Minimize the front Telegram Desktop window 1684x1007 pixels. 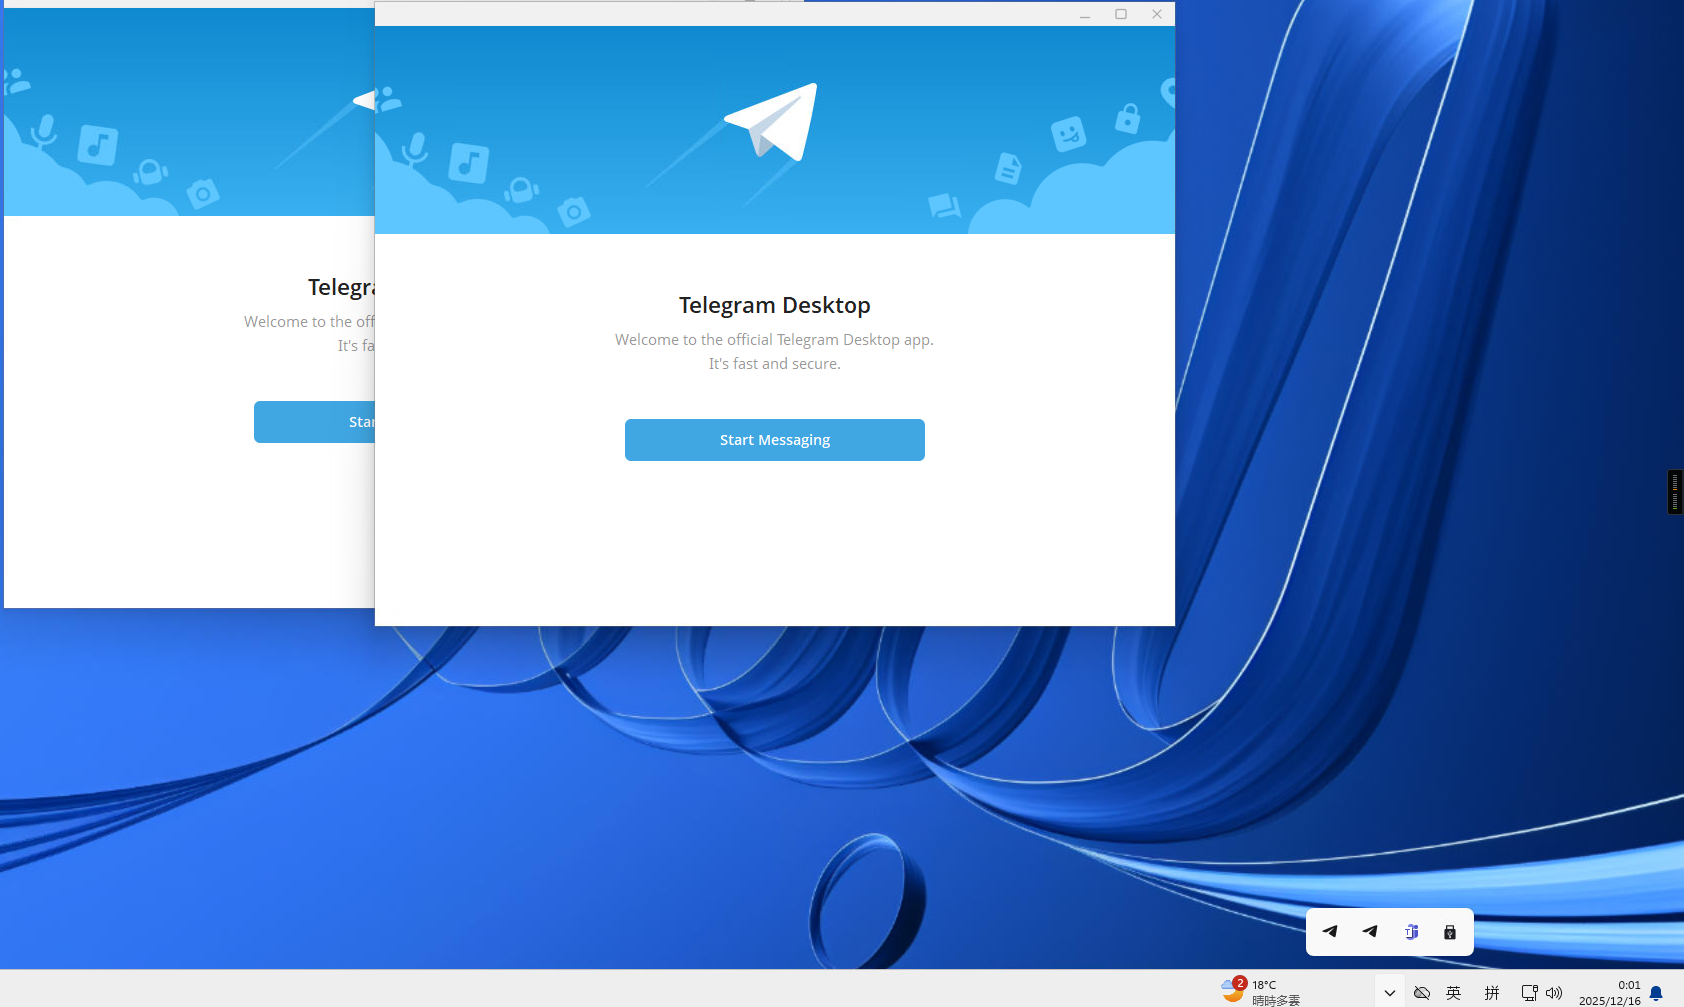pyautogui.click(x=1085, y=14)
